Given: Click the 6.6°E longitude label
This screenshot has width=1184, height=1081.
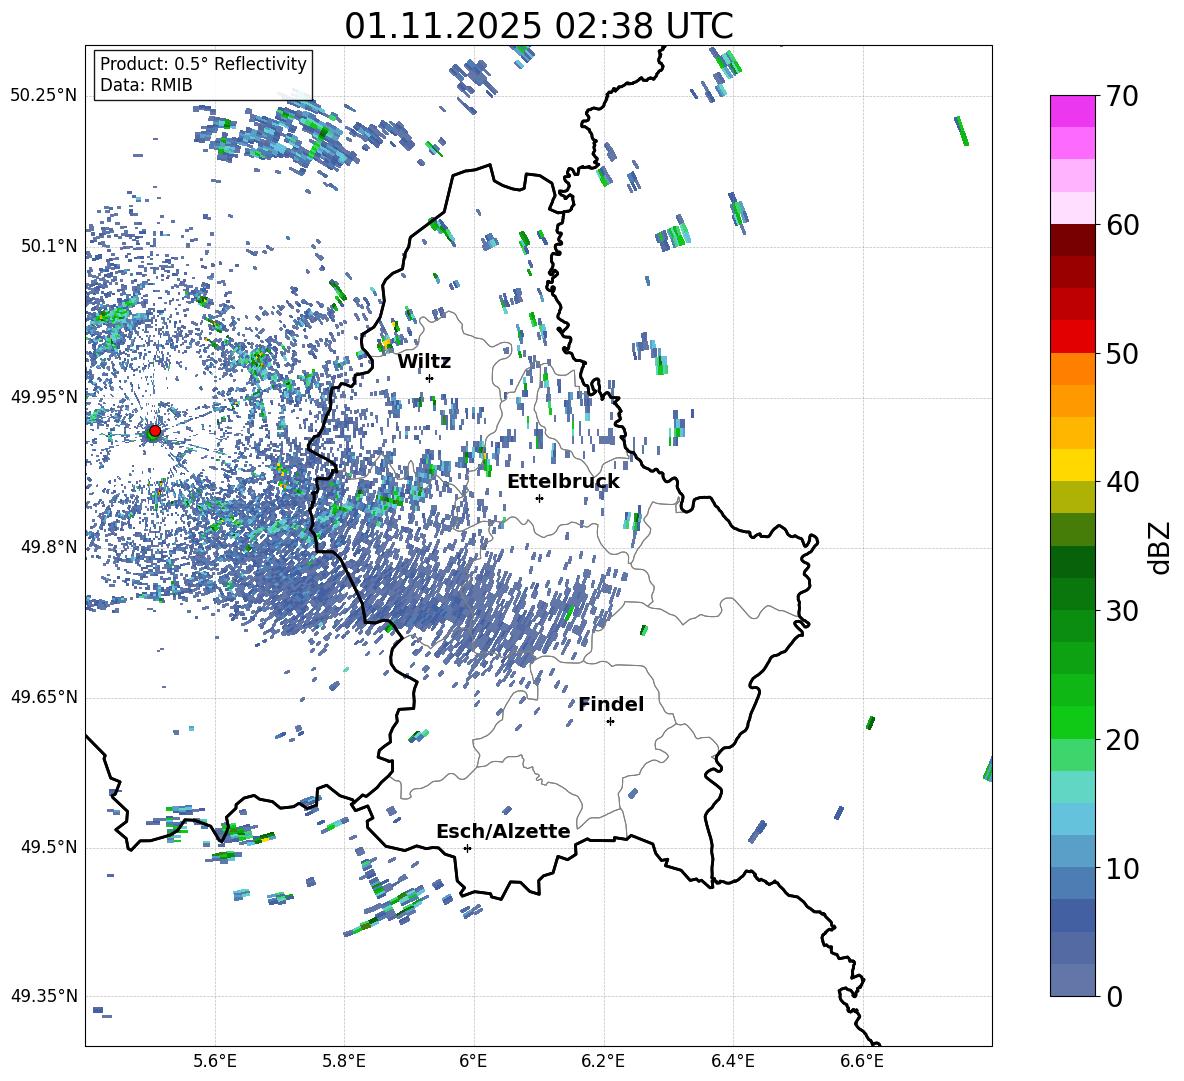Looking at the screenshot, I should coord(862,1061).
